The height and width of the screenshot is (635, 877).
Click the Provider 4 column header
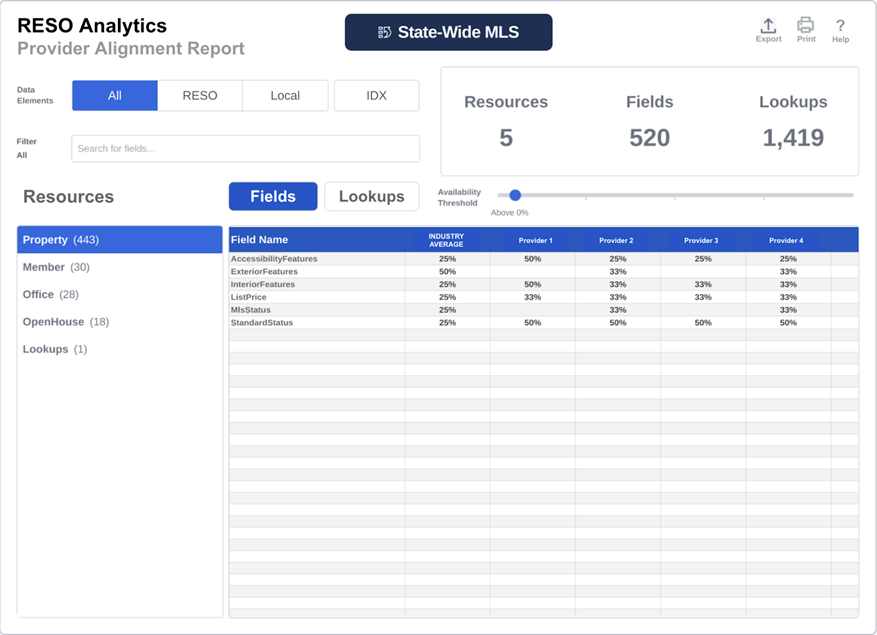[x=786, y=241]
